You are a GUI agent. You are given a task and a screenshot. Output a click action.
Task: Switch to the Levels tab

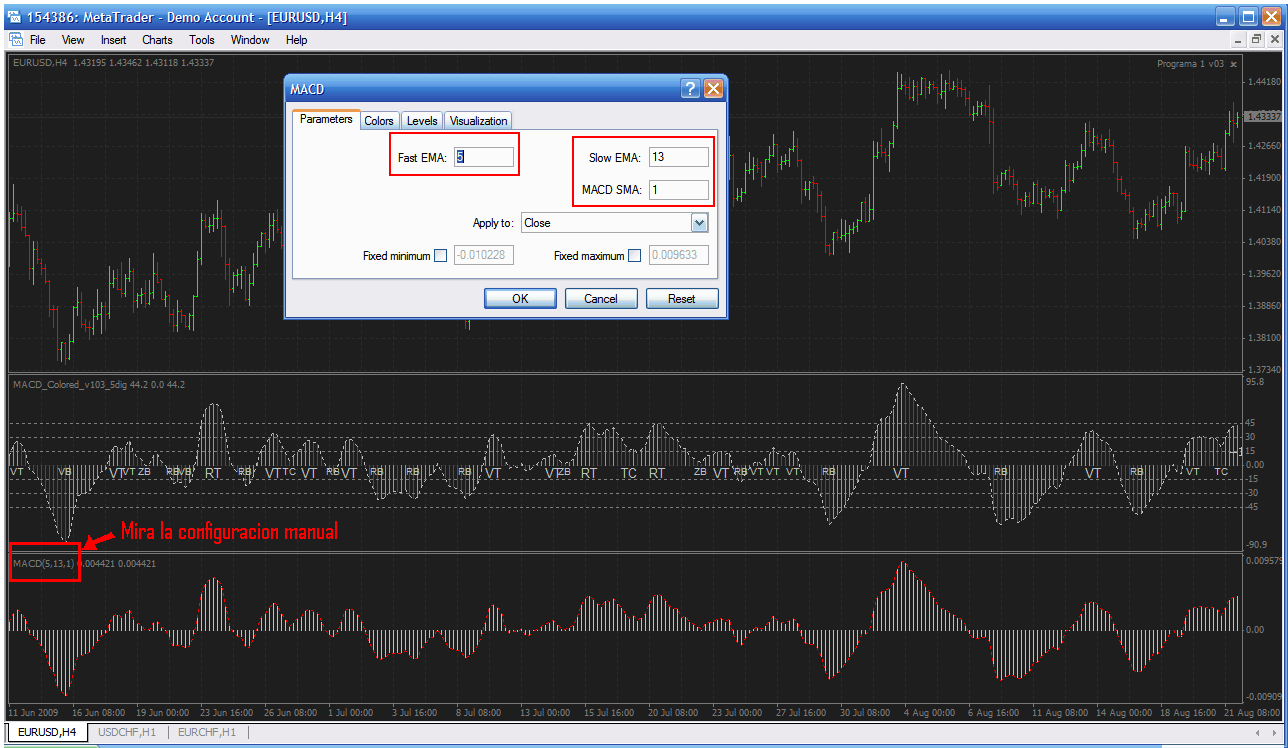[x=422, y=120]
